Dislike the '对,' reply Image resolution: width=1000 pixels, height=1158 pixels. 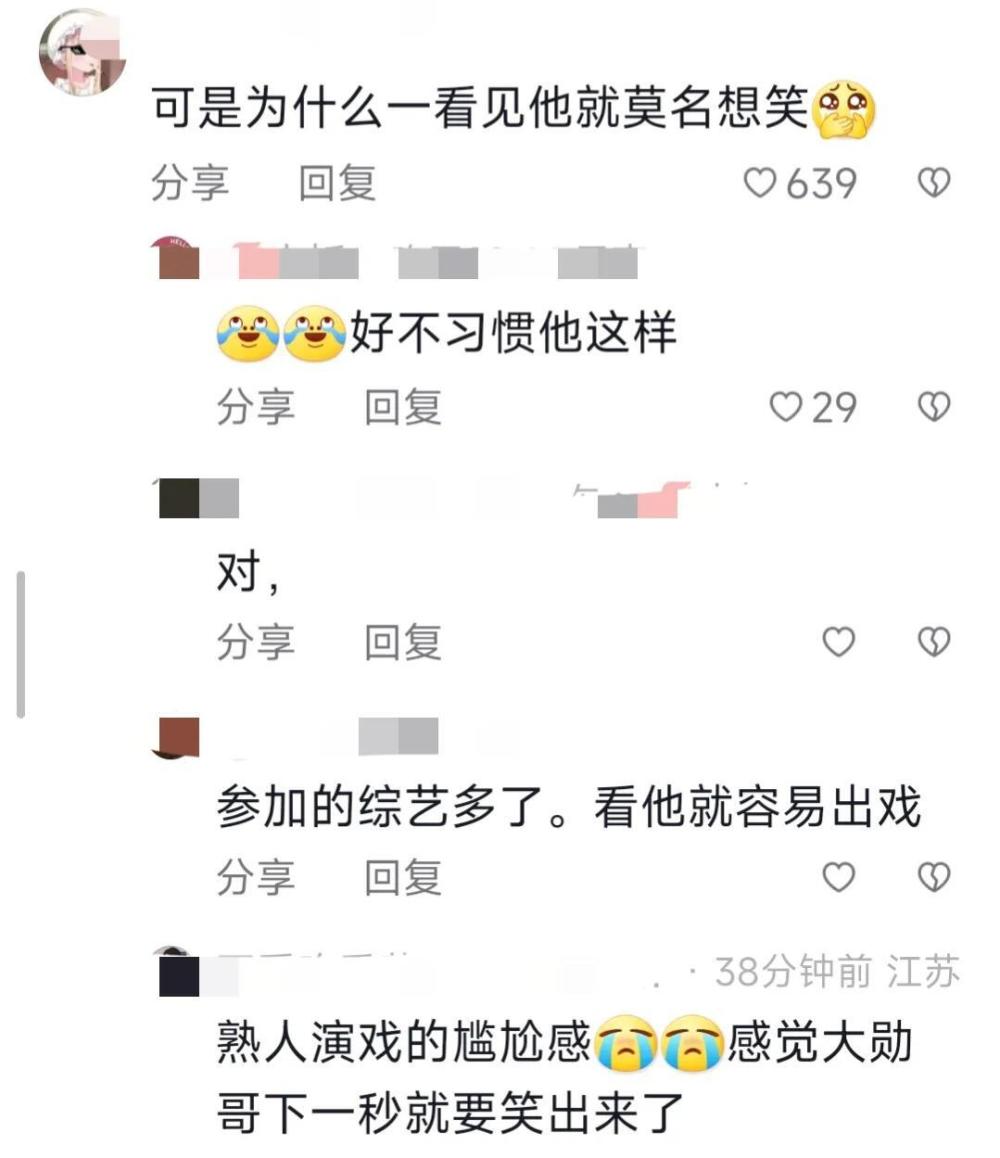click(x=934, y=642)
